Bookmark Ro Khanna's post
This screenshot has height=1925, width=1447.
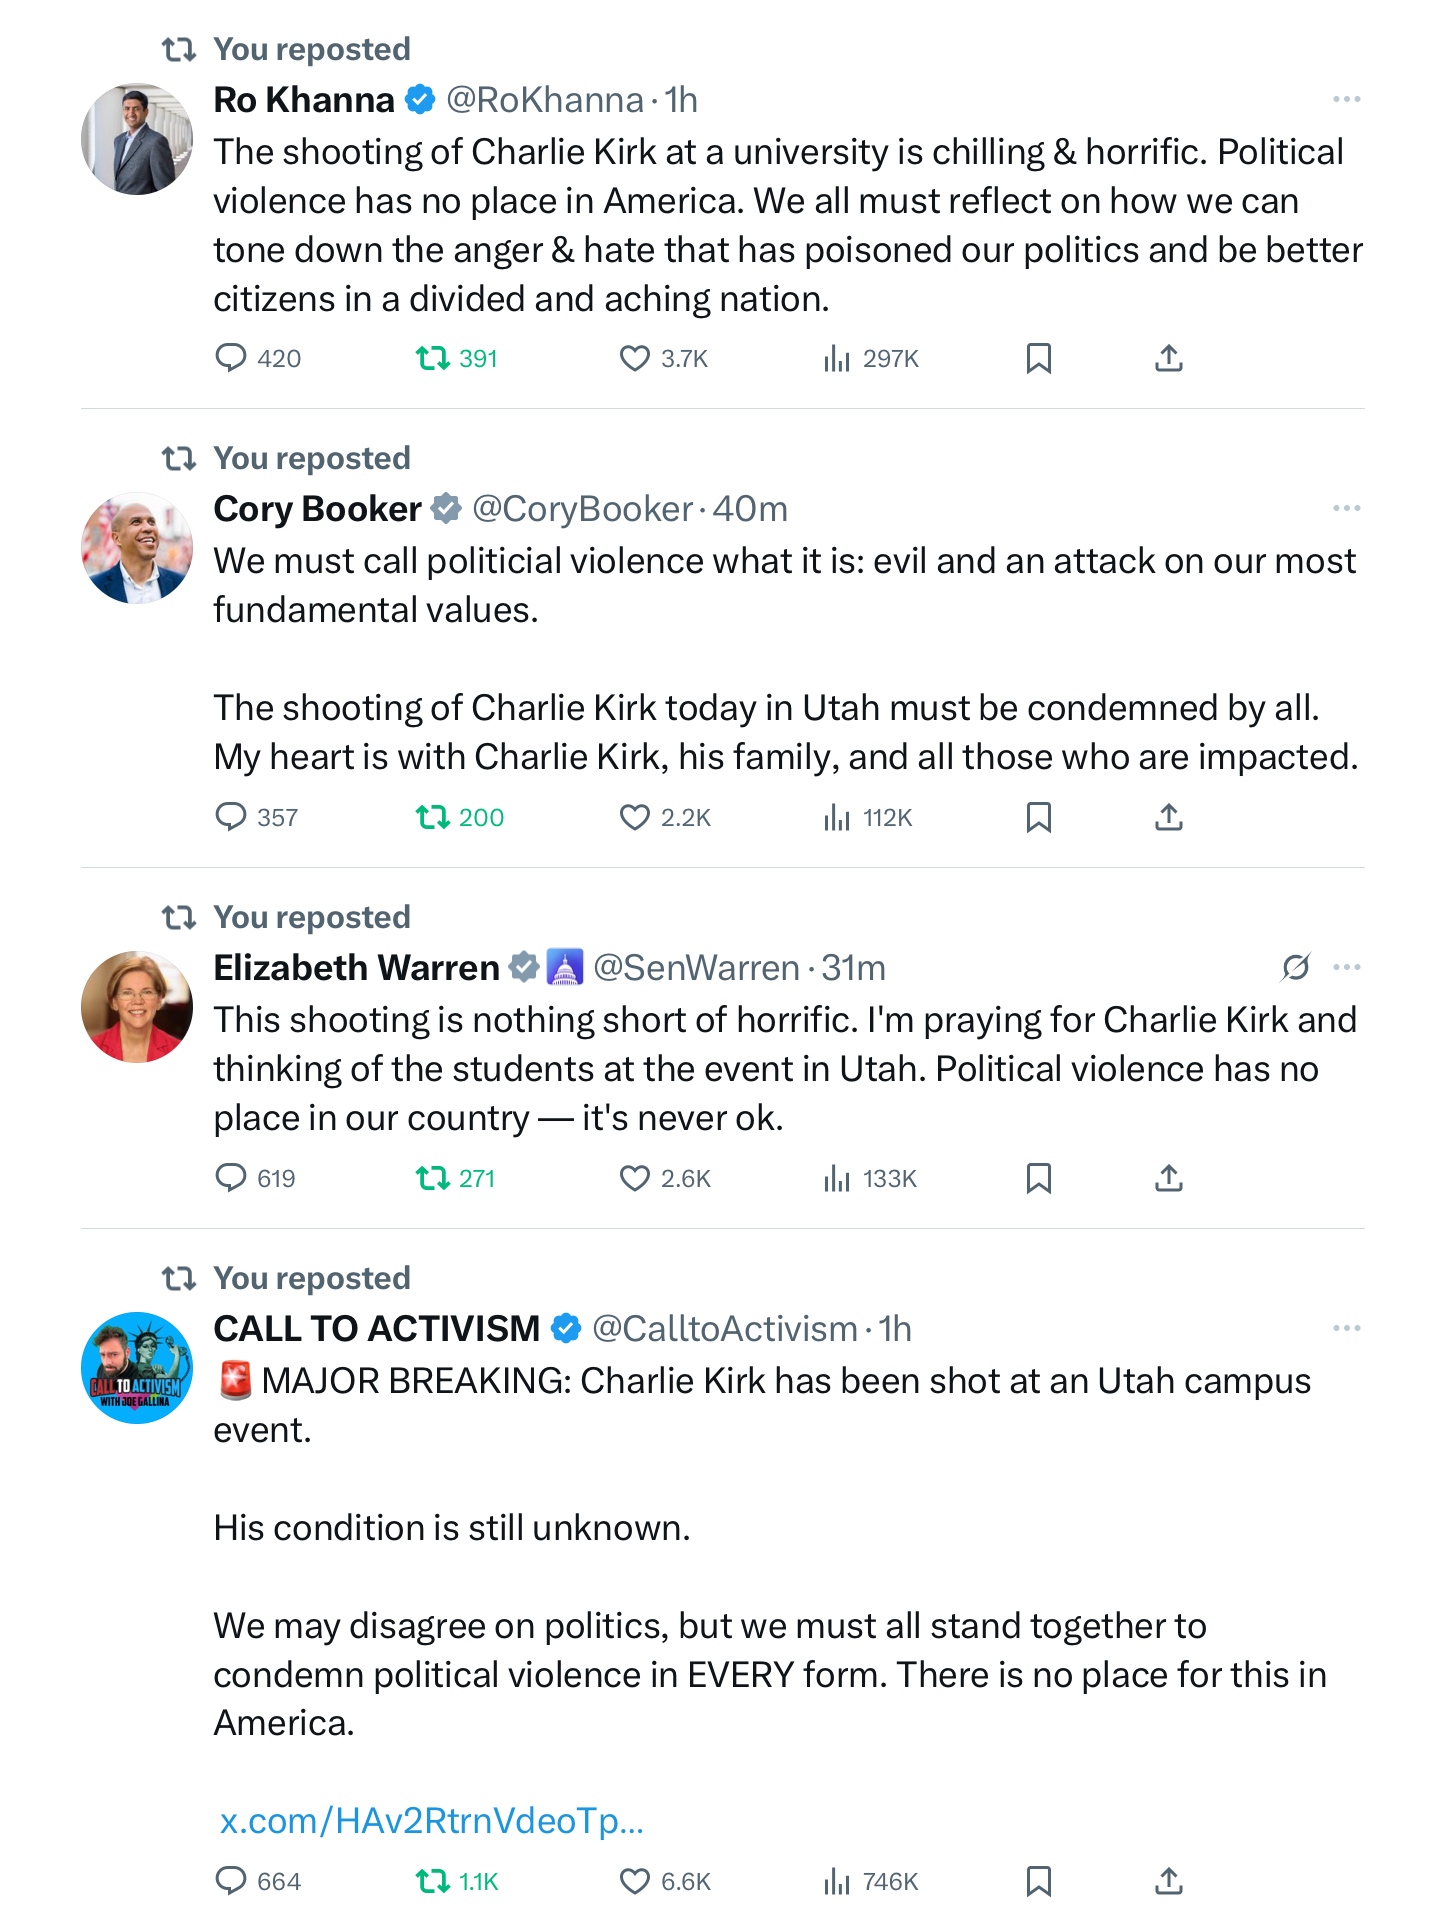pos(1038,358)
